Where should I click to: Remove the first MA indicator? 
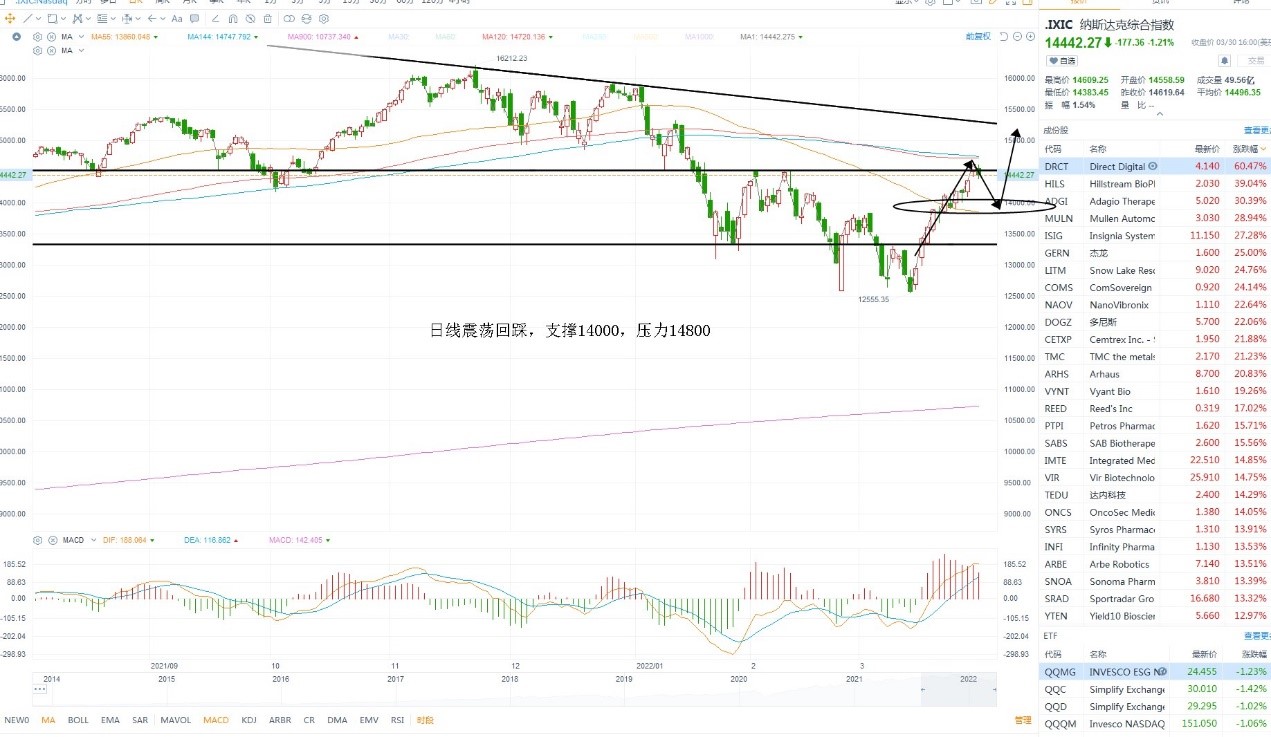tap(51, 37)
